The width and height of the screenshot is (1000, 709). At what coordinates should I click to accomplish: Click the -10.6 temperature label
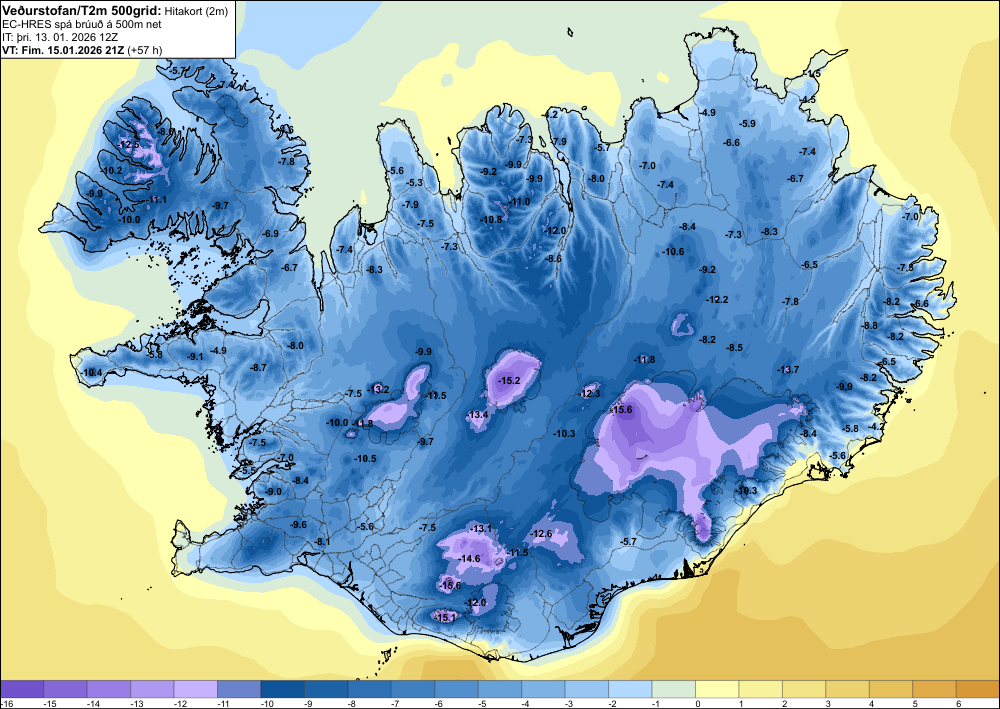(673, 251)
